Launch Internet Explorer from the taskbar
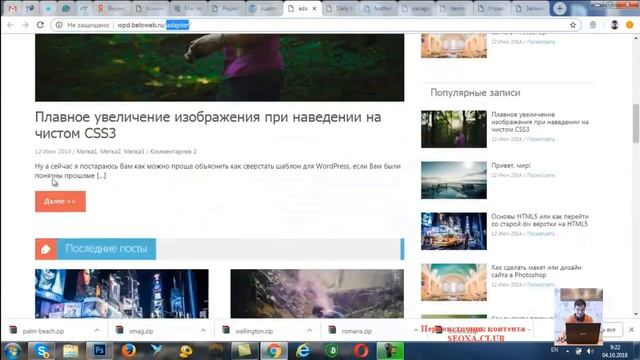Screen dimensions: 640x360 [303, 351]
